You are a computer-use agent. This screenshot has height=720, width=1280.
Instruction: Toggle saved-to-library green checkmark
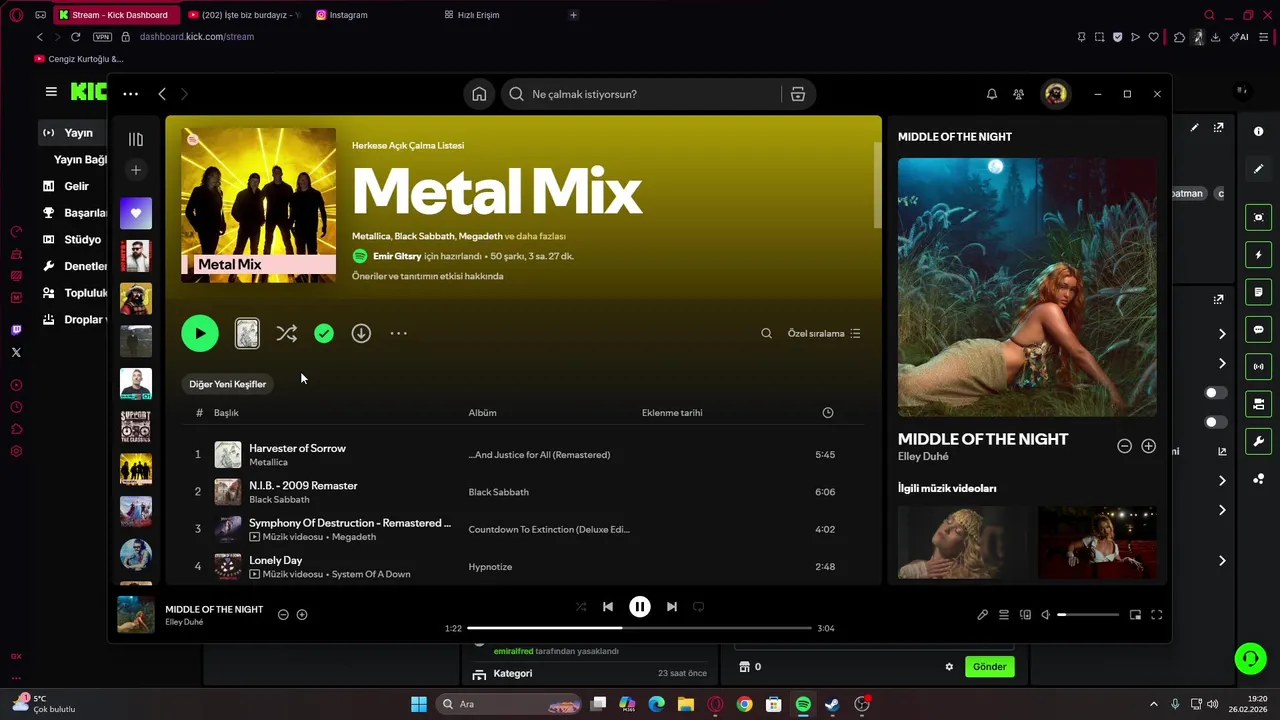click(324, 333)
